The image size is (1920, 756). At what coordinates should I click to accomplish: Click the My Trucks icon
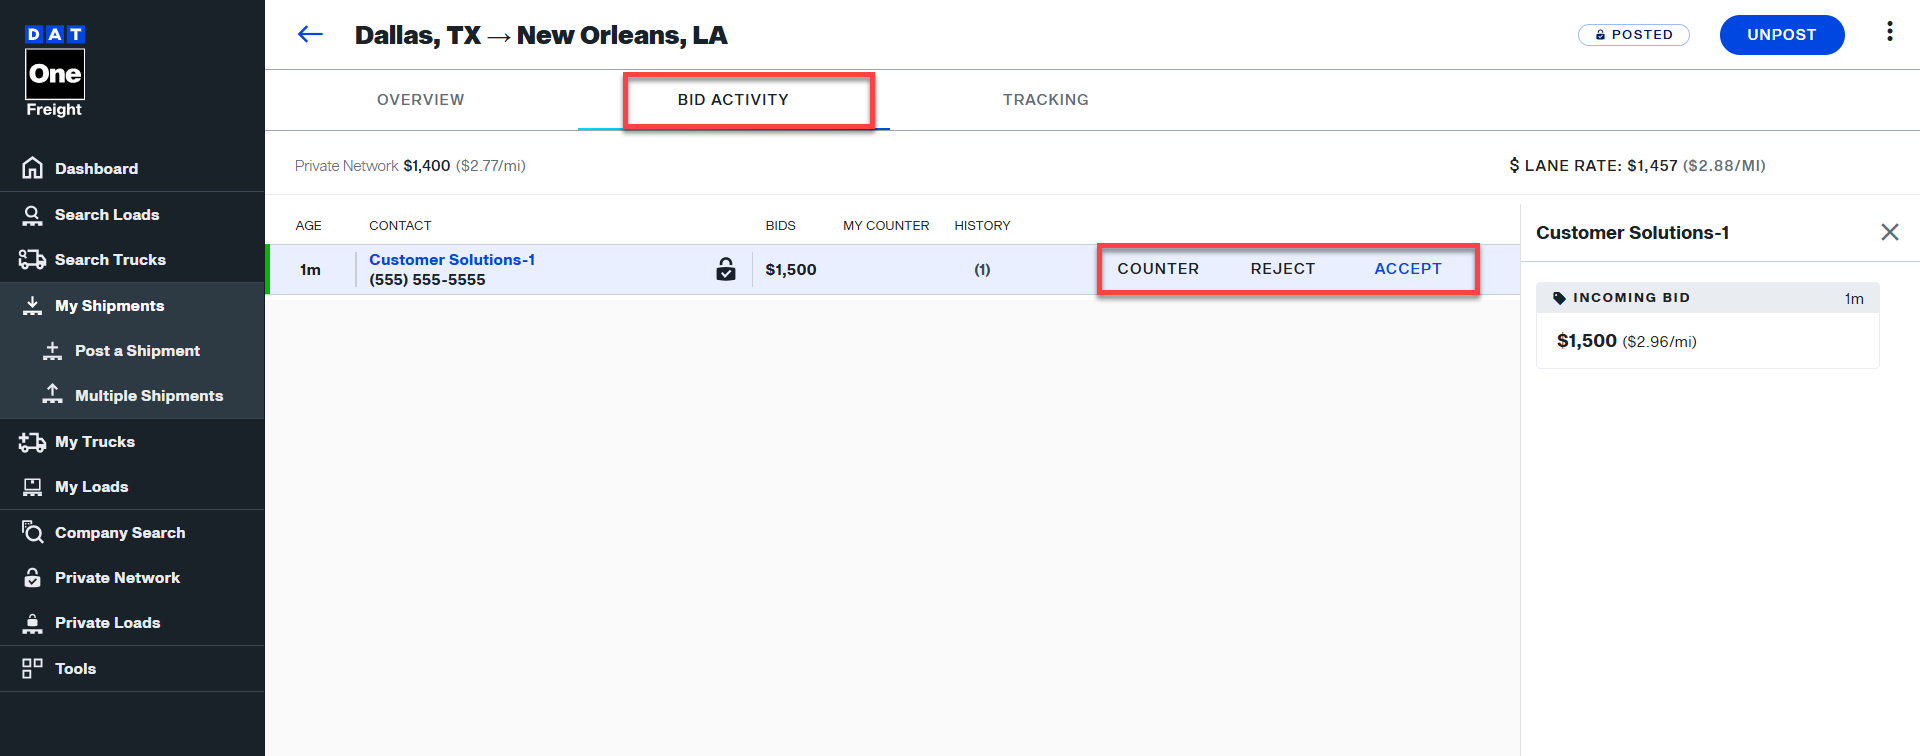point(32,442)
